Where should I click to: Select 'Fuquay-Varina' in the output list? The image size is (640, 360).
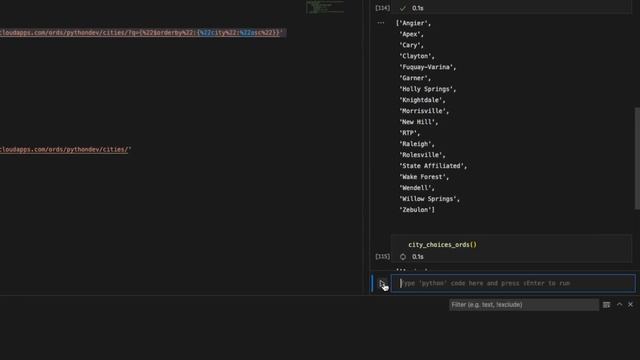coord(426,67)
